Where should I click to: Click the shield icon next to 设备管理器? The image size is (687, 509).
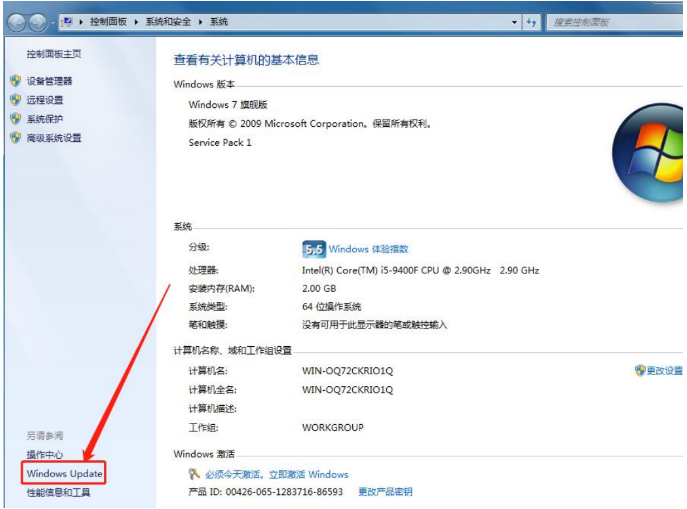click(x=15, y=81)
